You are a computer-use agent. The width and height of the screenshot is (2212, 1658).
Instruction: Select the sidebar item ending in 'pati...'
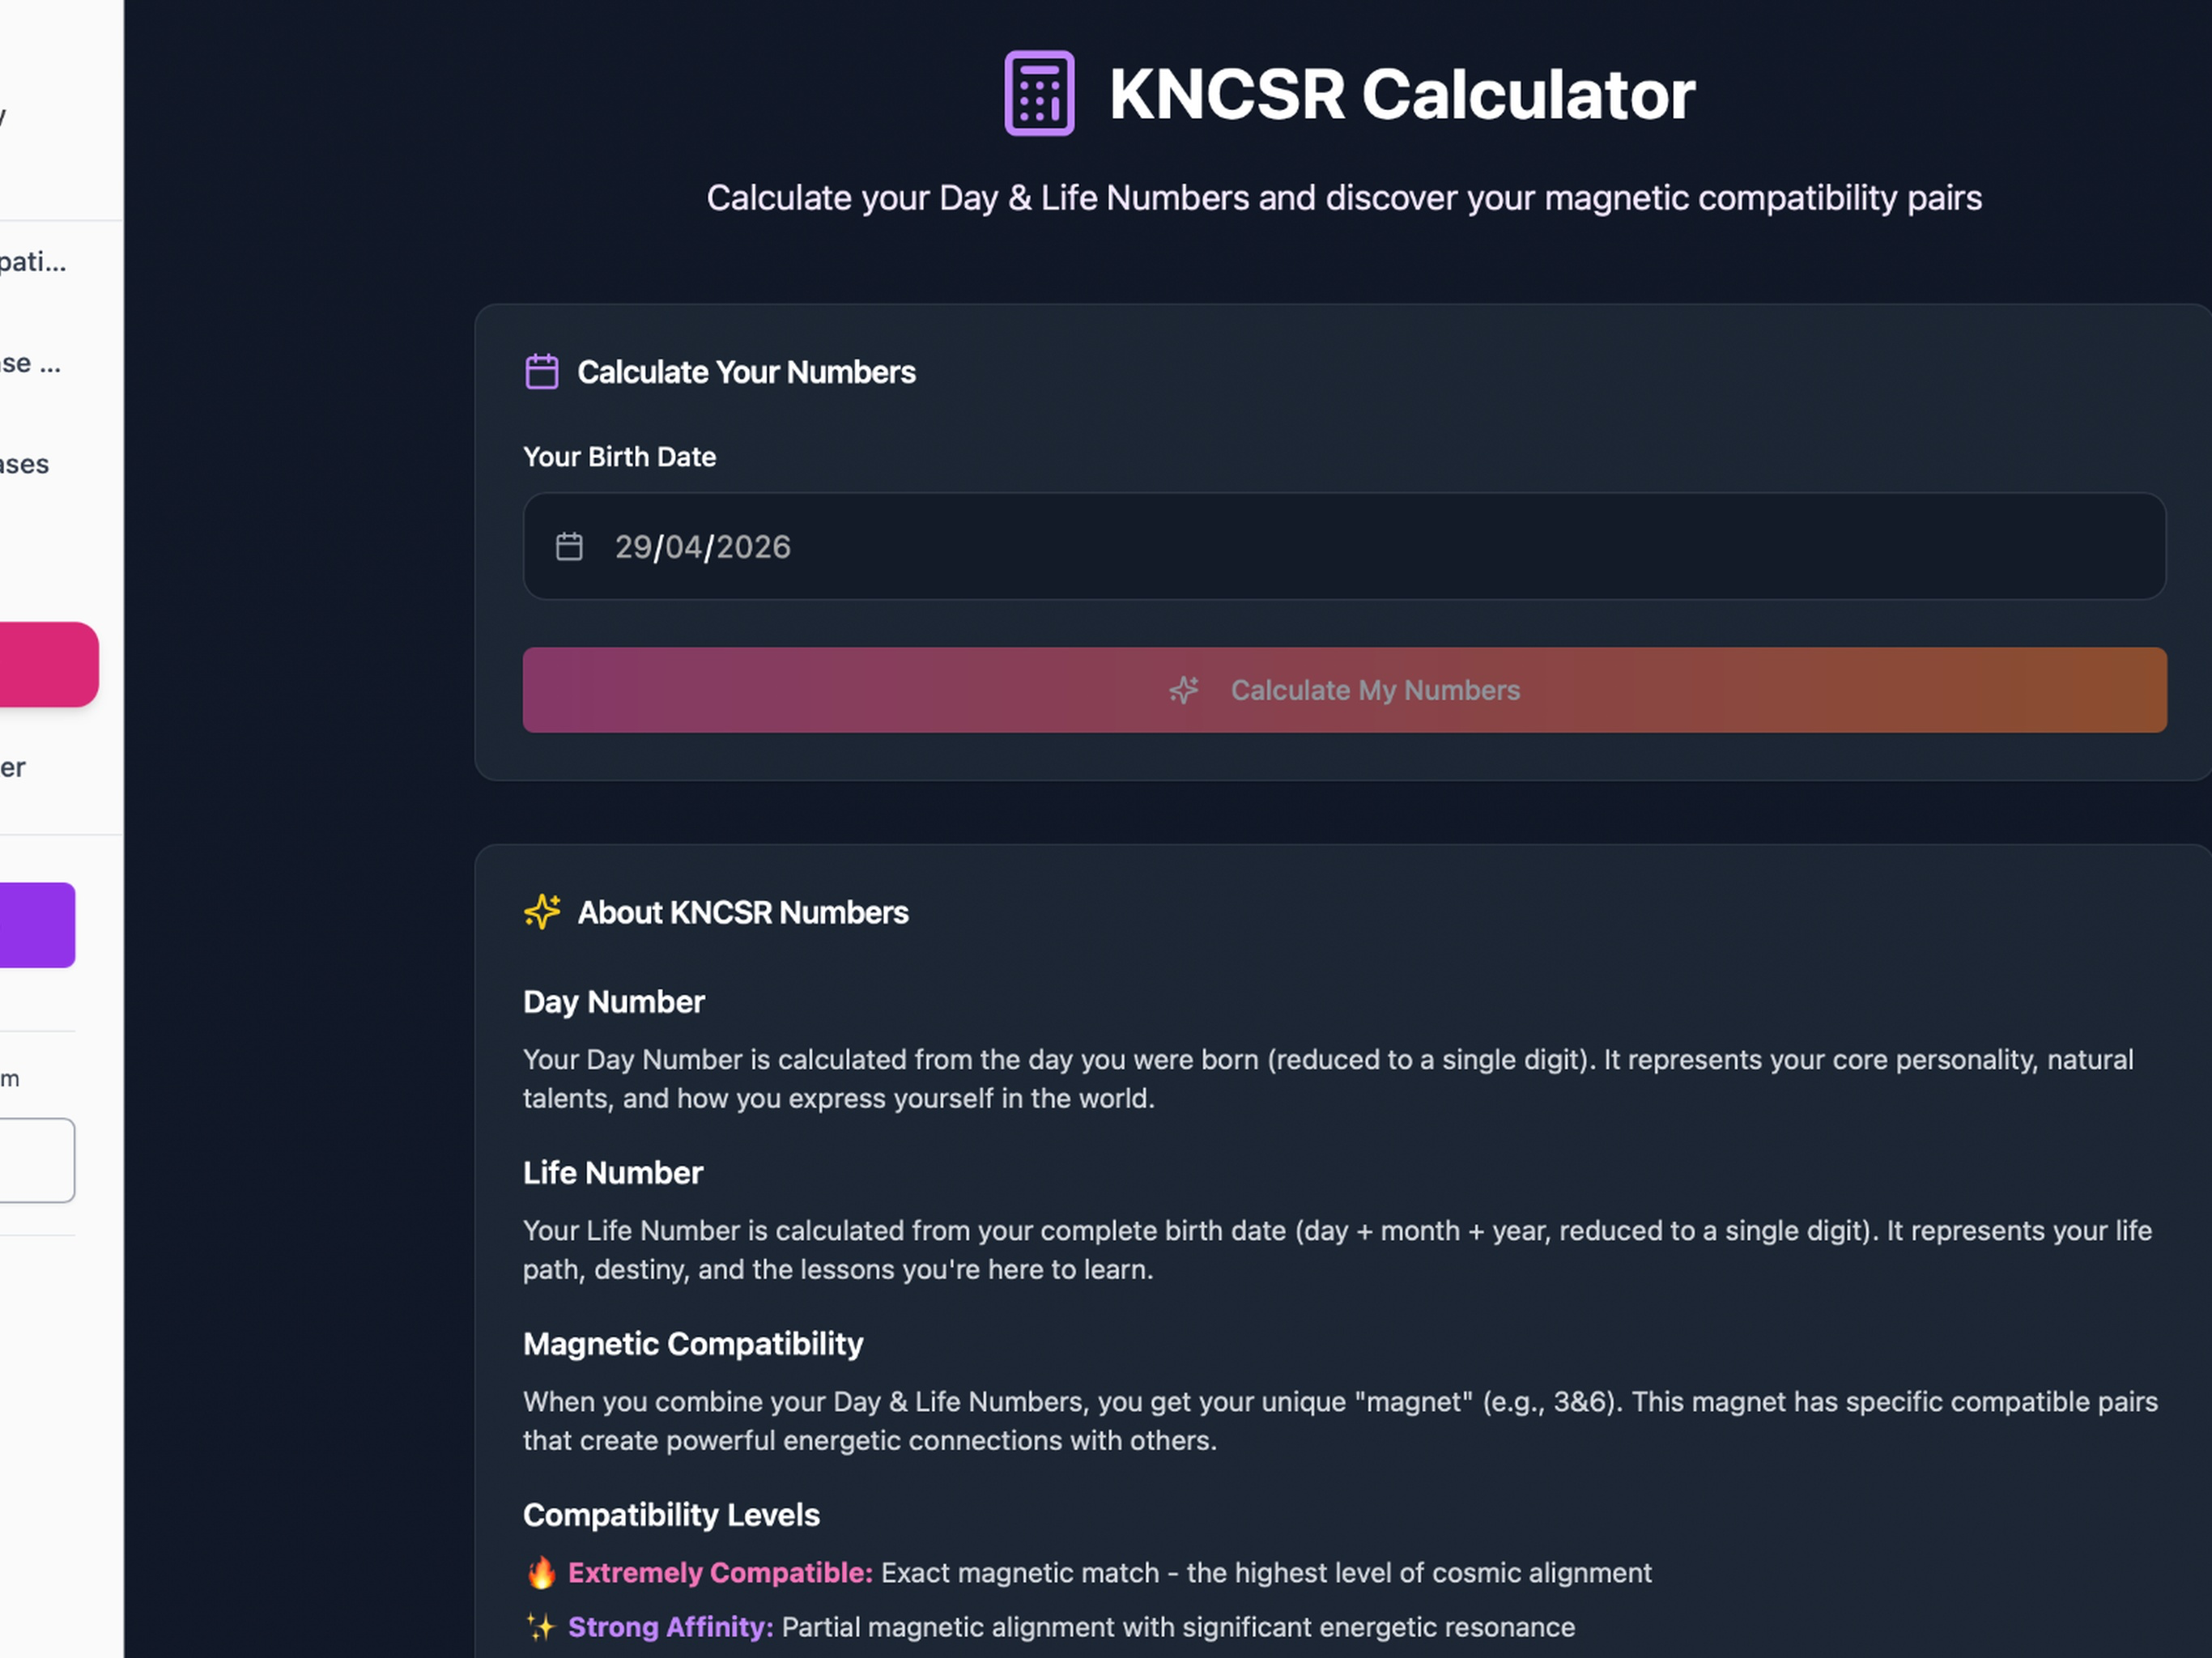click(33, 262)
